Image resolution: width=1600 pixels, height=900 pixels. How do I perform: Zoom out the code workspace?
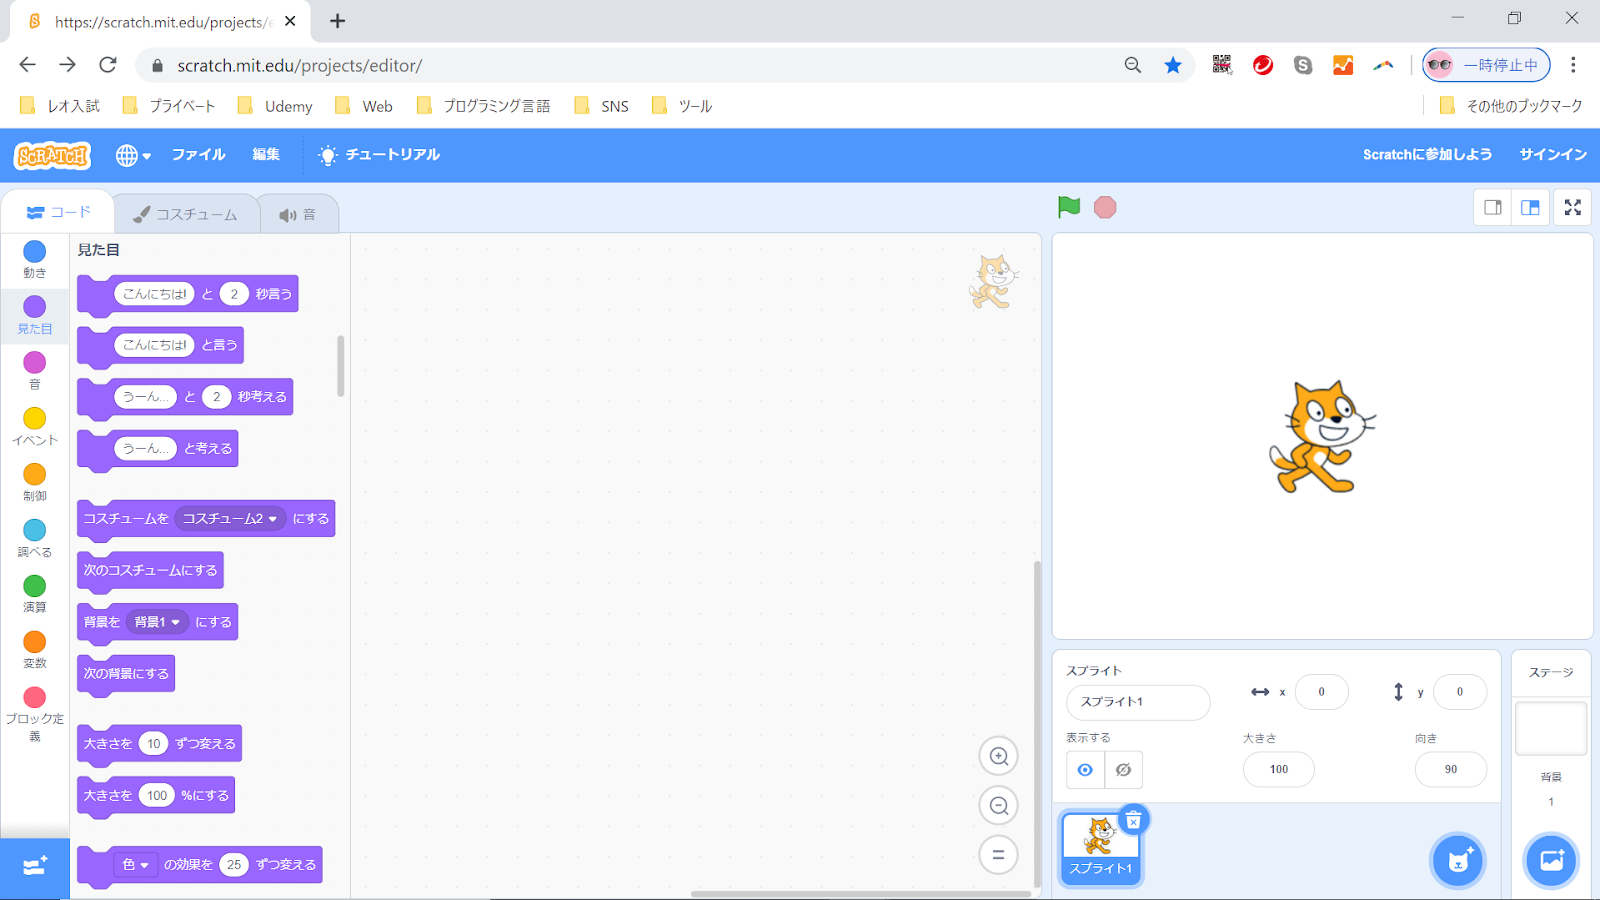pos(998,805)
